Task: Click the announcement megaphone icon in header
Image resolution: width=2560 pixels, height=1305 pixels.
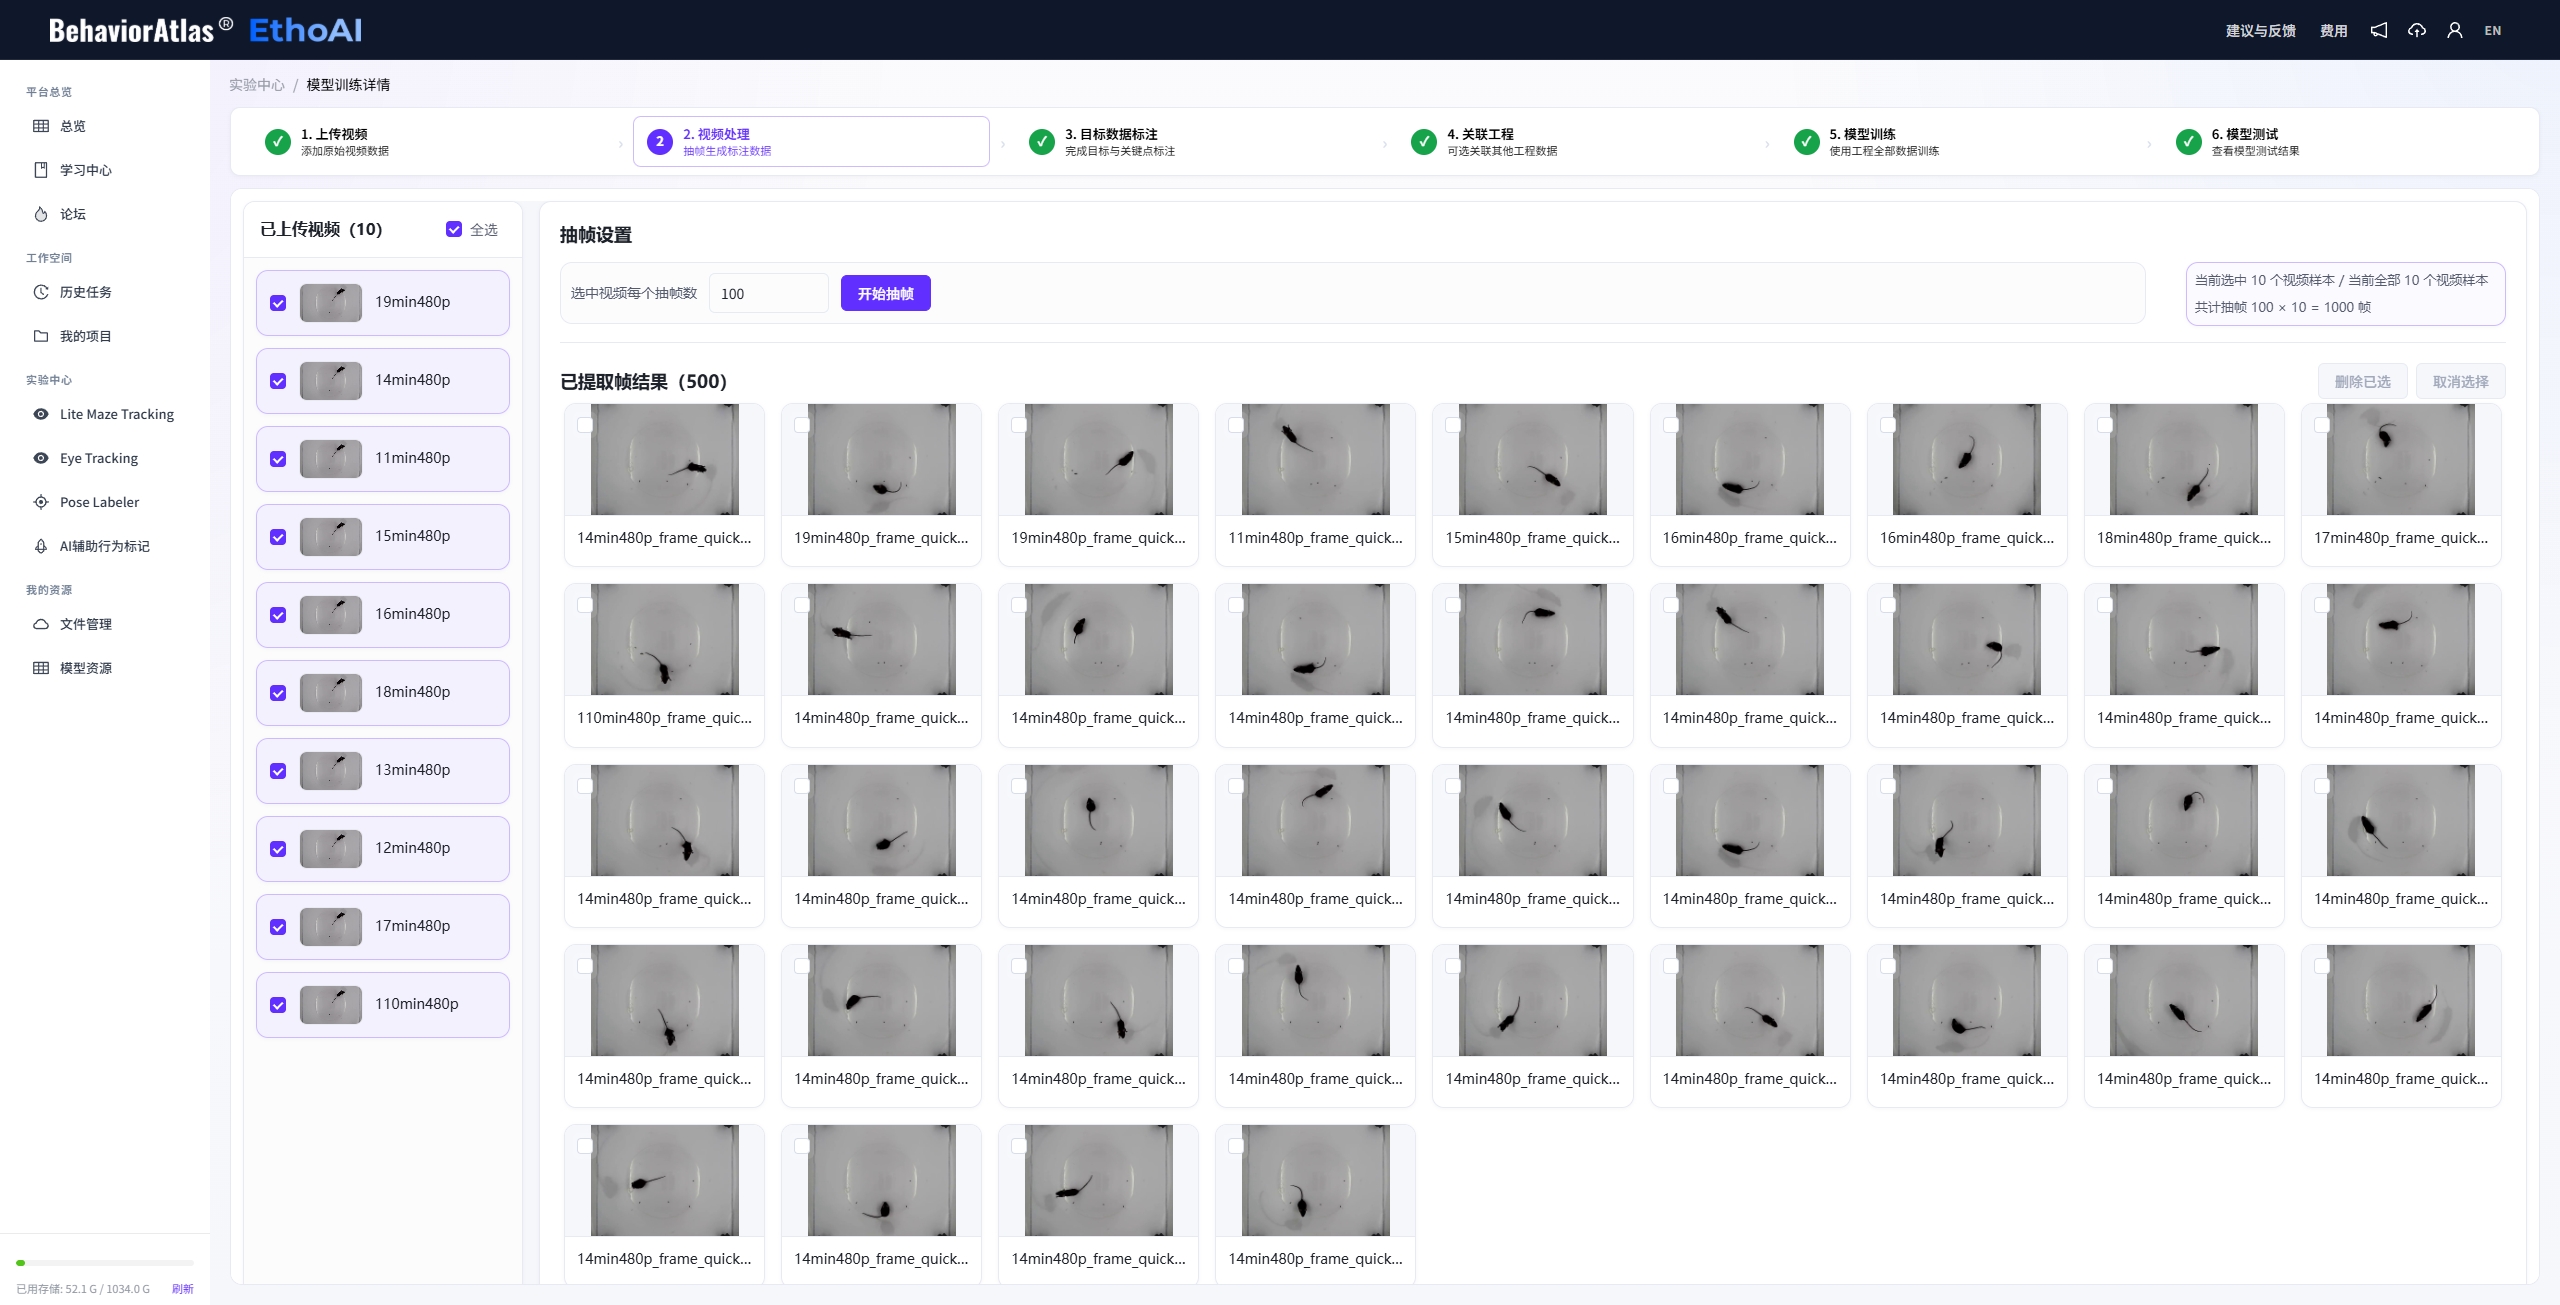Action: 2379,30
